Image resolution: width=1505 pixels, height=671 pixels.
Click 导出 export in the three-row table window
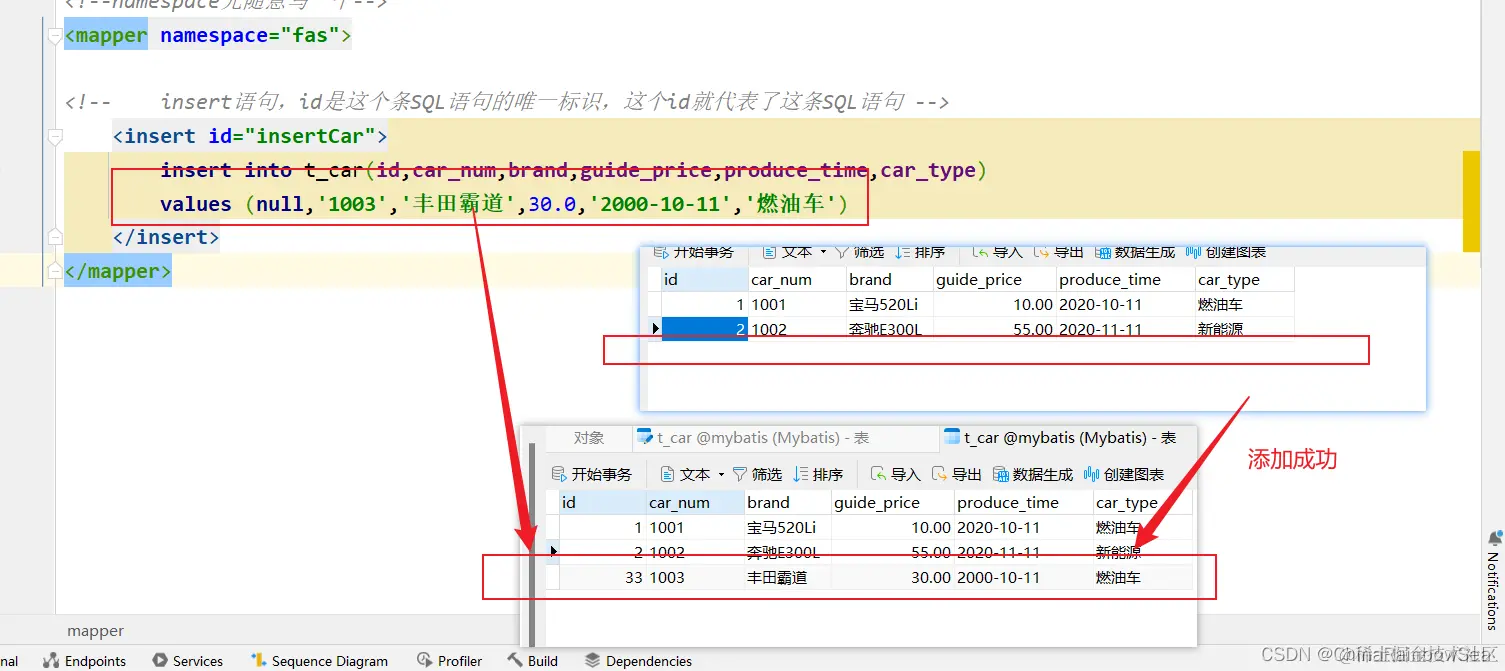(x=956, y=474)
